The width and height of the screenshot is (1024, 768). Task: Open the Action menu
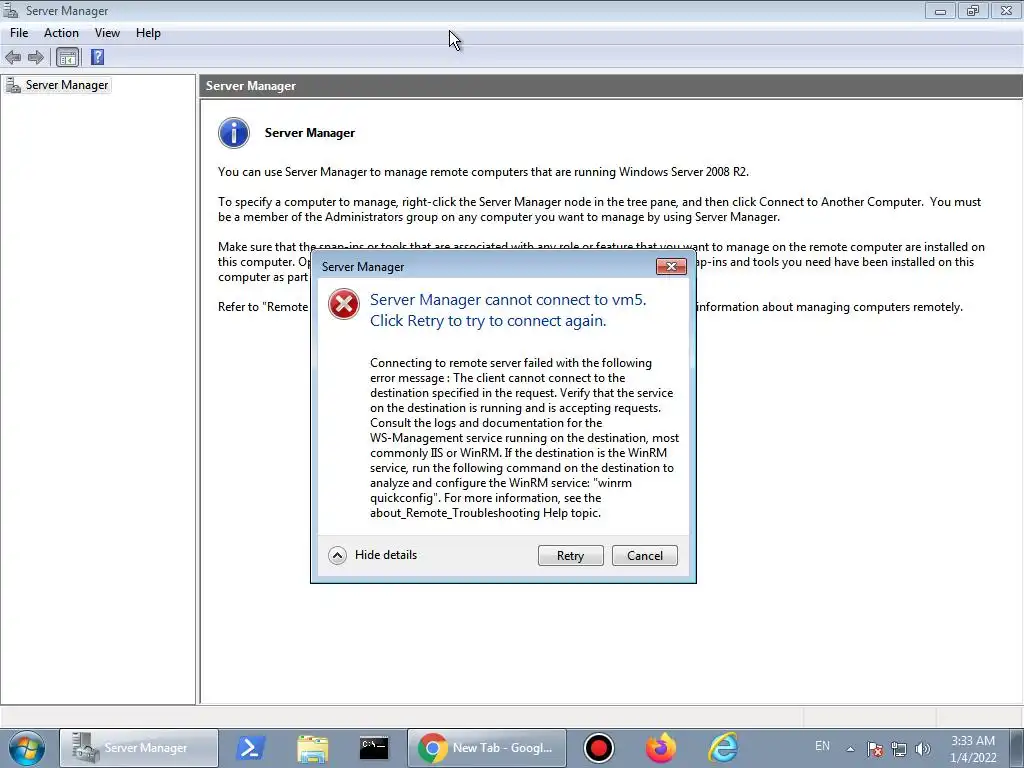click(x=61, y=33)
